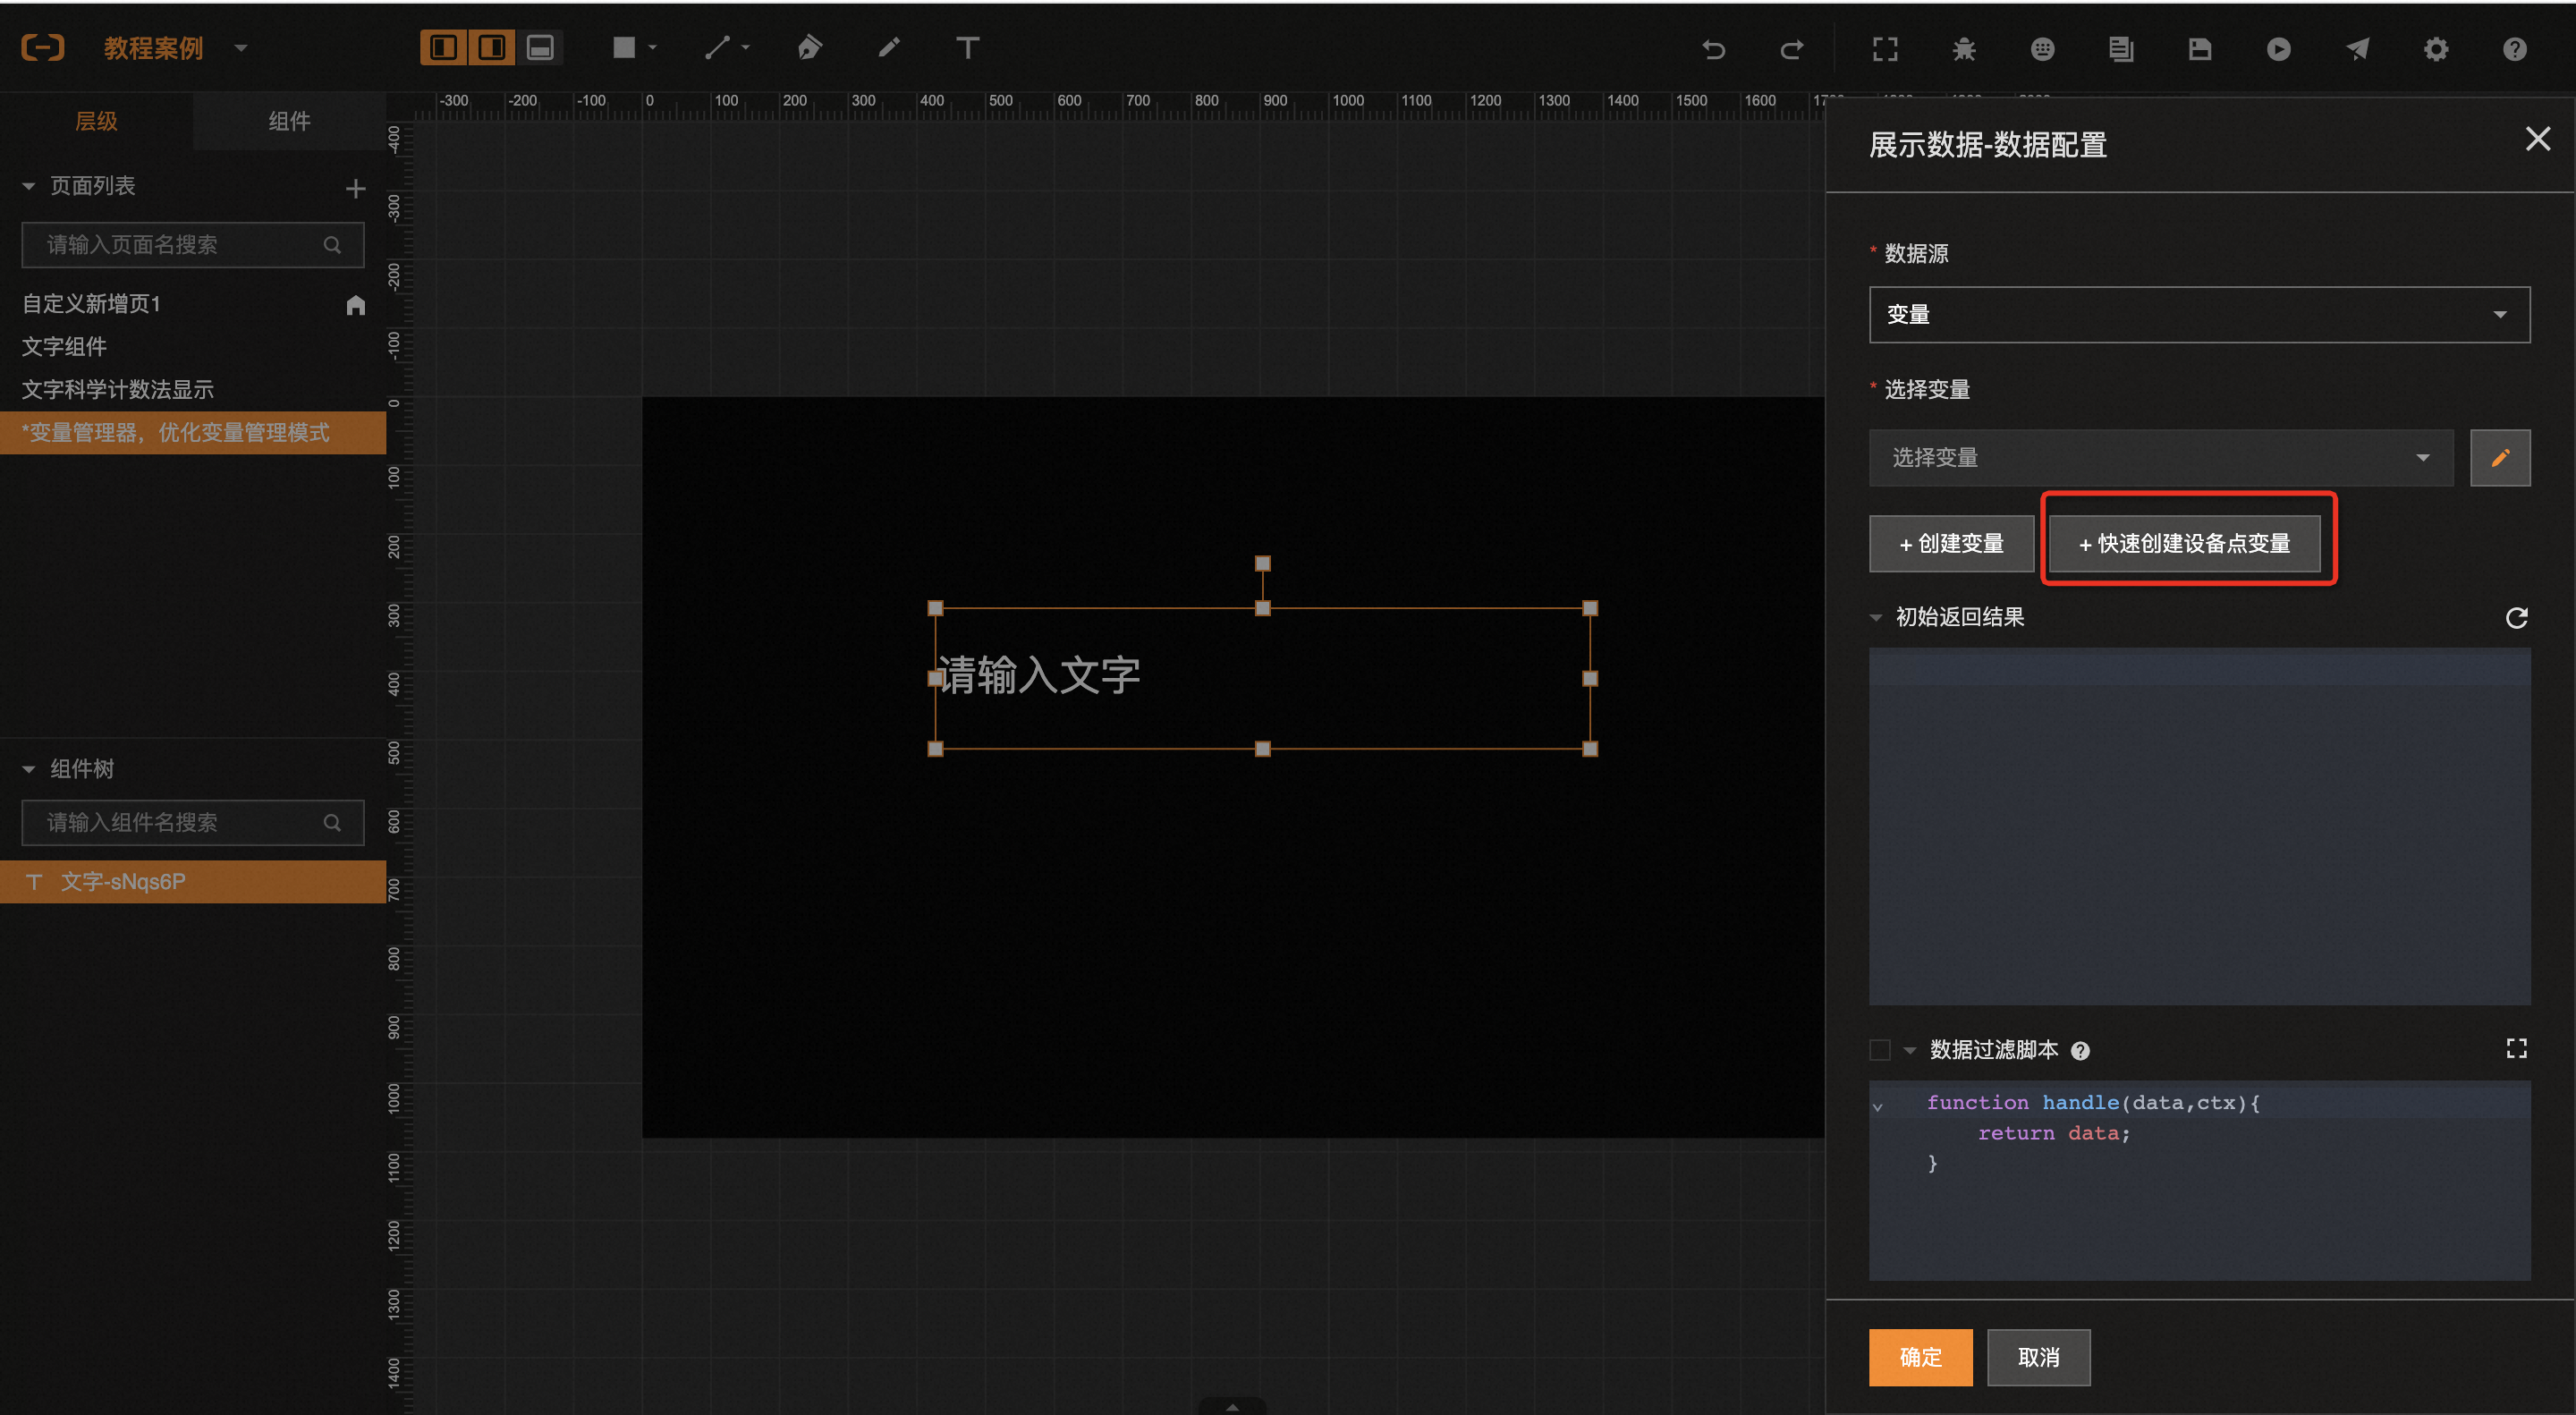Enable the data filter script checkbox
Image resolution: width=2576 pixels, height=1415 pixels.
(1879, 1049)
